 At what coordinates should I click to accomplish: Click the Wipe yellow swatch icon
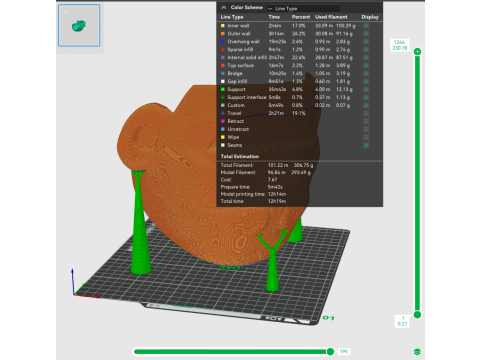pos(223,137)
